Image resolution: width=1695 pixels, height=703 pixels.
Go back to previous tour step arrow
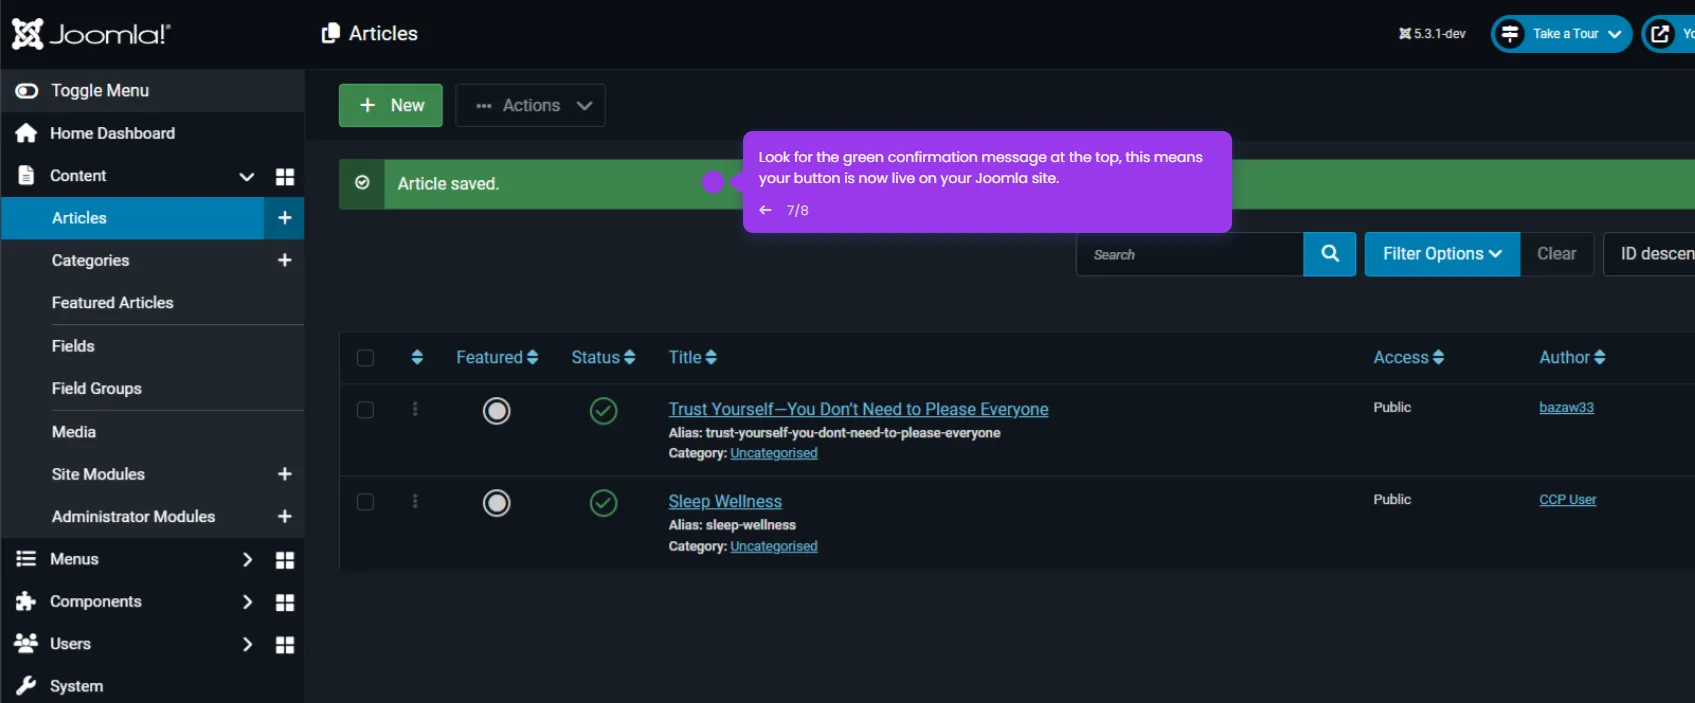point(765,210)
